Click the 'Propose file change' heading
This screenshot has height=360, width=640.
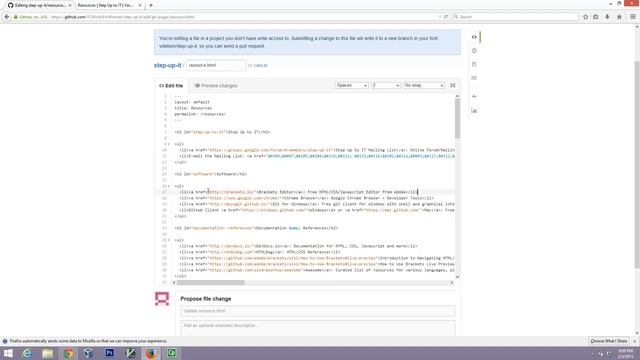(x=206, y=299)
